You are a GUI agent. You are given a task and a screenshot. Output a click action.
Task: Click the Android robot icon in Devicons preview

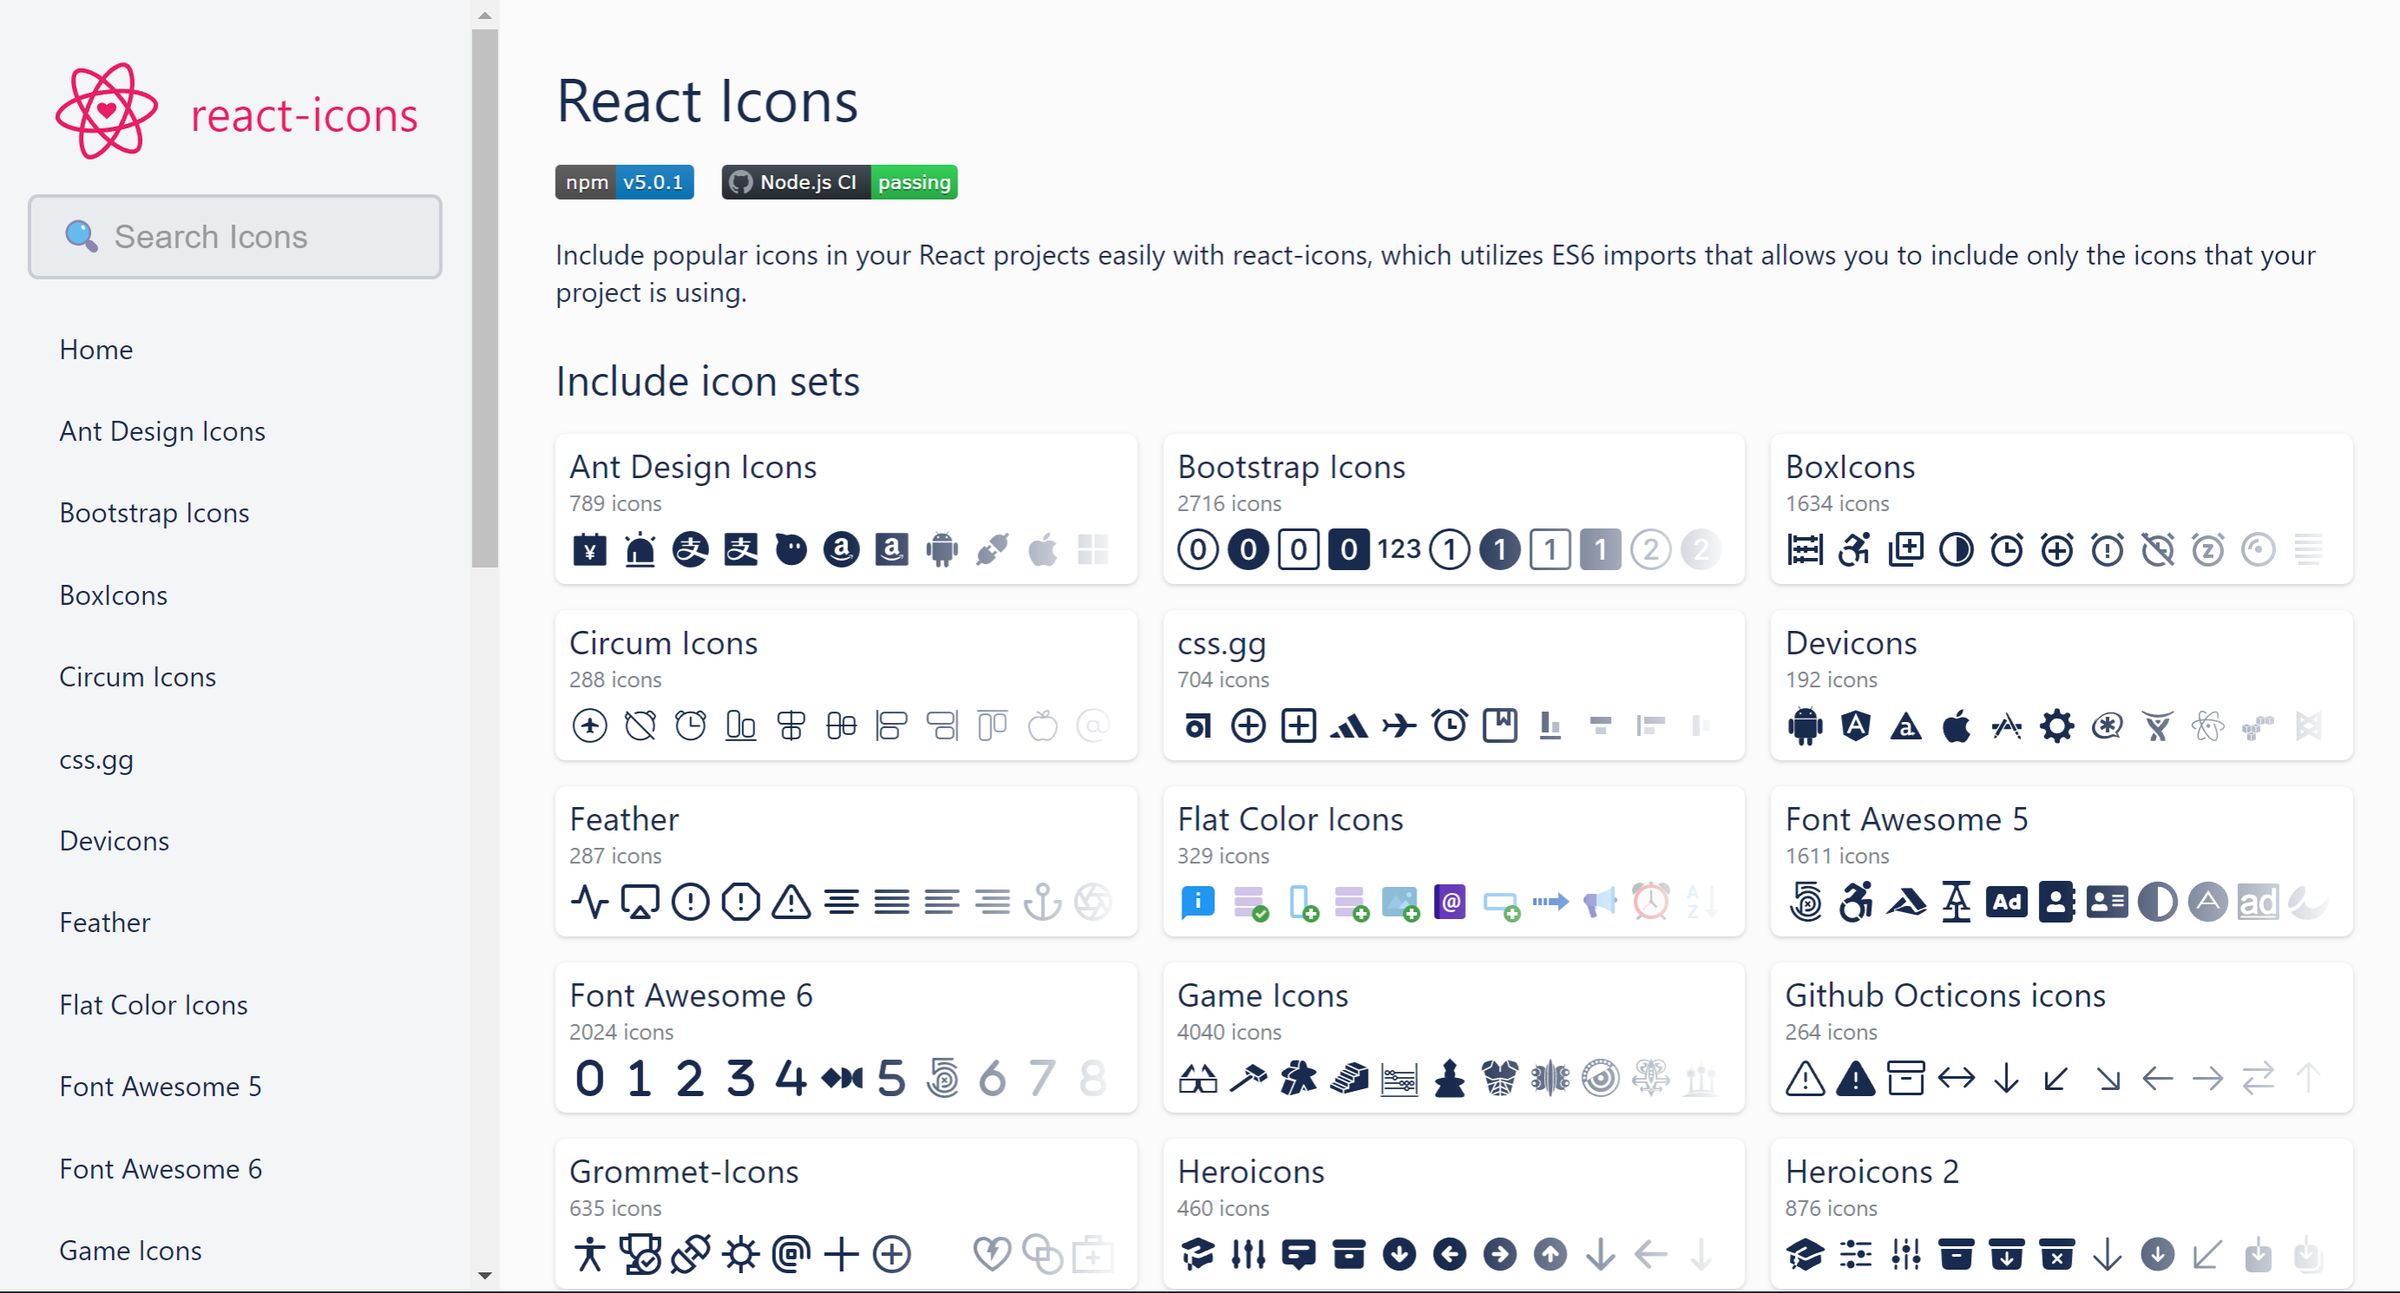(x=1805, y=726)
